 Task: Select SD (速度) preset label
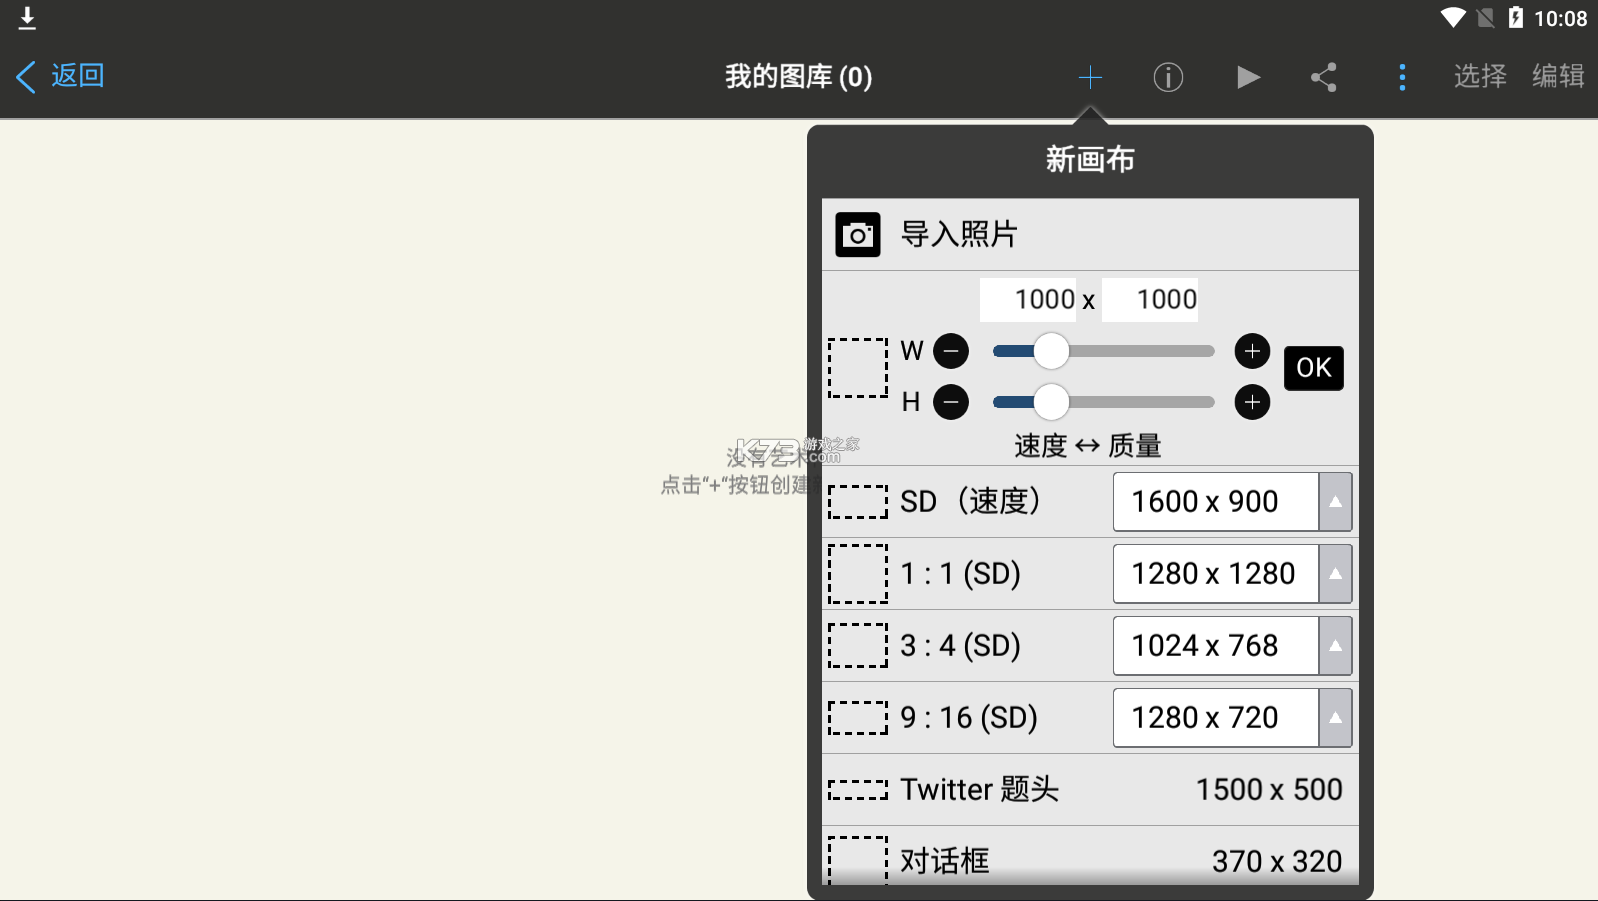pyautogui.click(x=970, y=501)
